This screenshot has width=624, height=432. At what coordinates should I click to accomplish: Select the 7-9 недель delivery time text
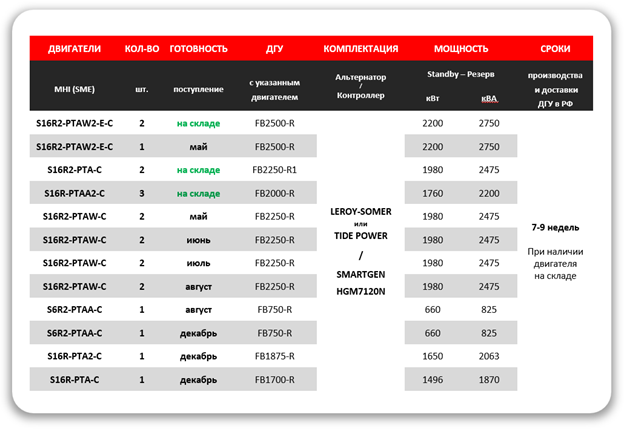point(554,228)
